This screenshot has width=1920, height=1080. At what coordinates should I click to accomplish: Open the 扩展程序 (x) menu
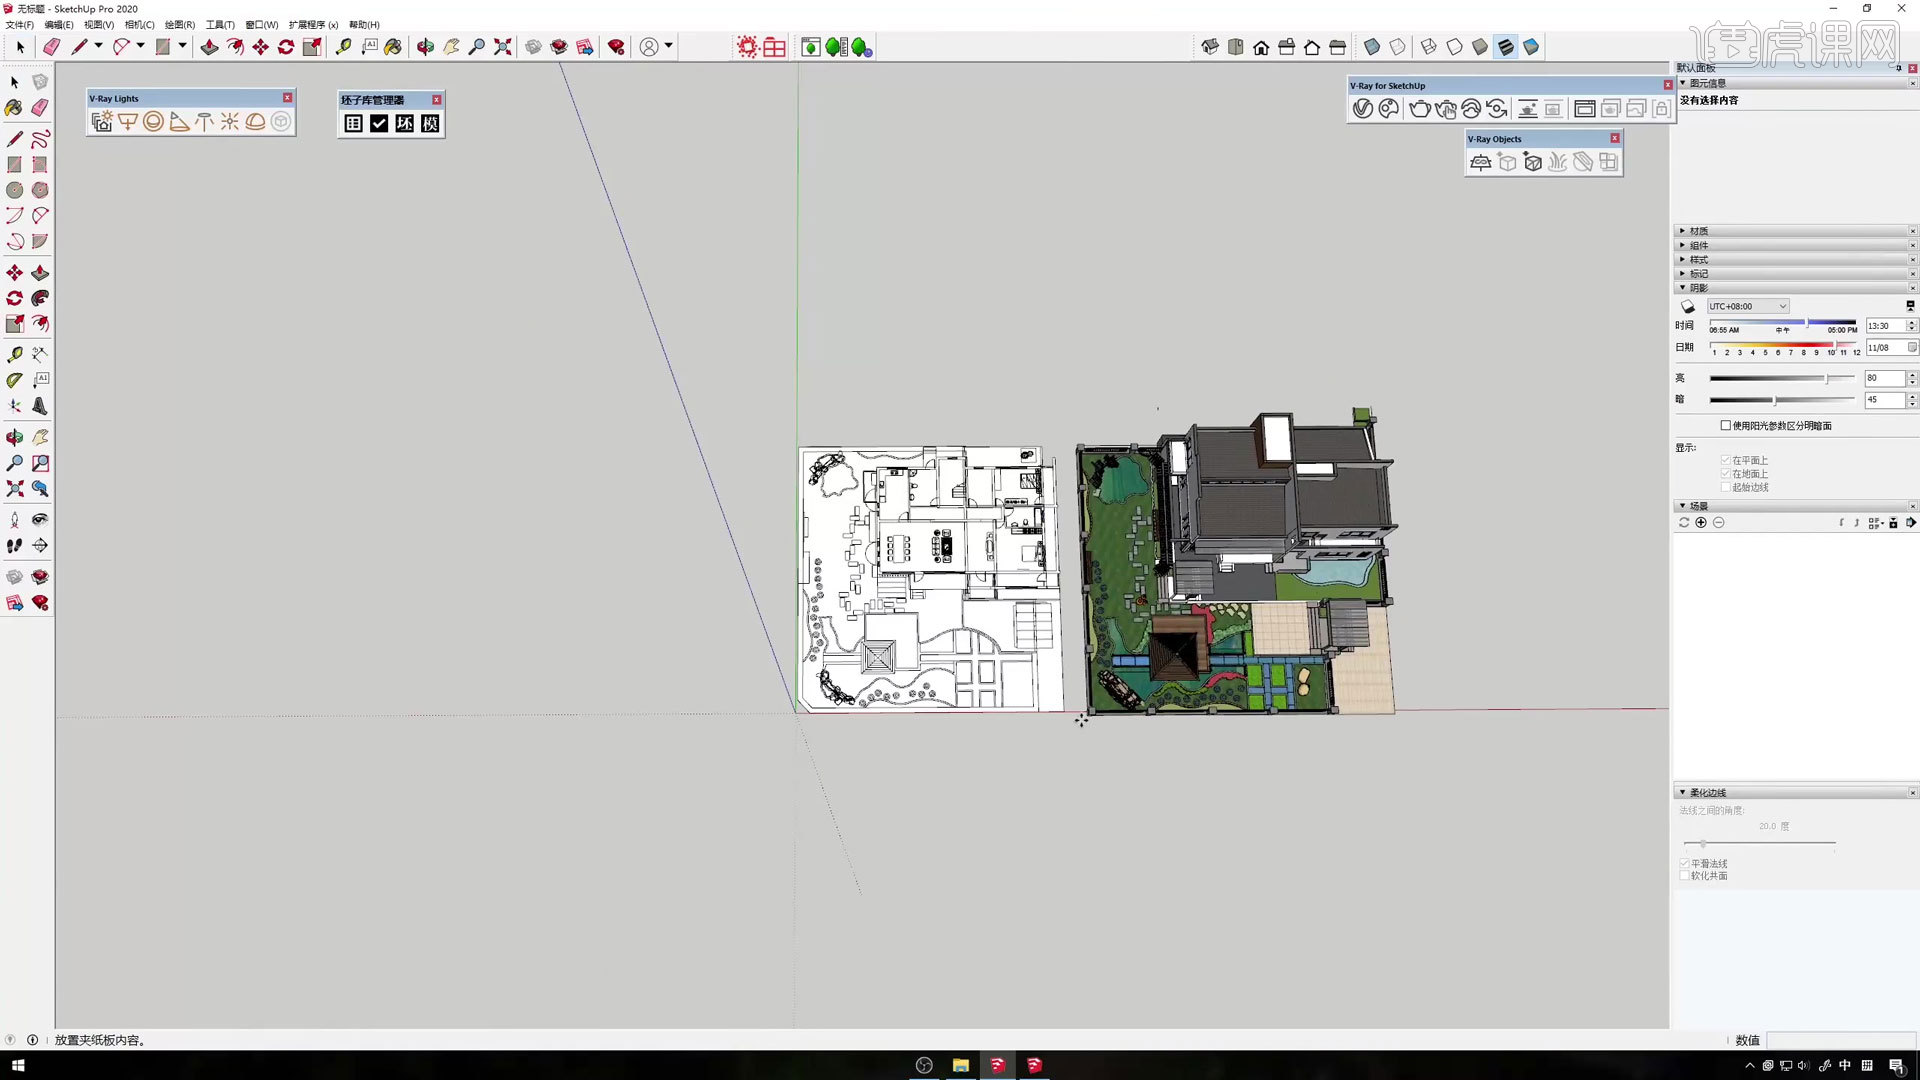coord(313,25)
